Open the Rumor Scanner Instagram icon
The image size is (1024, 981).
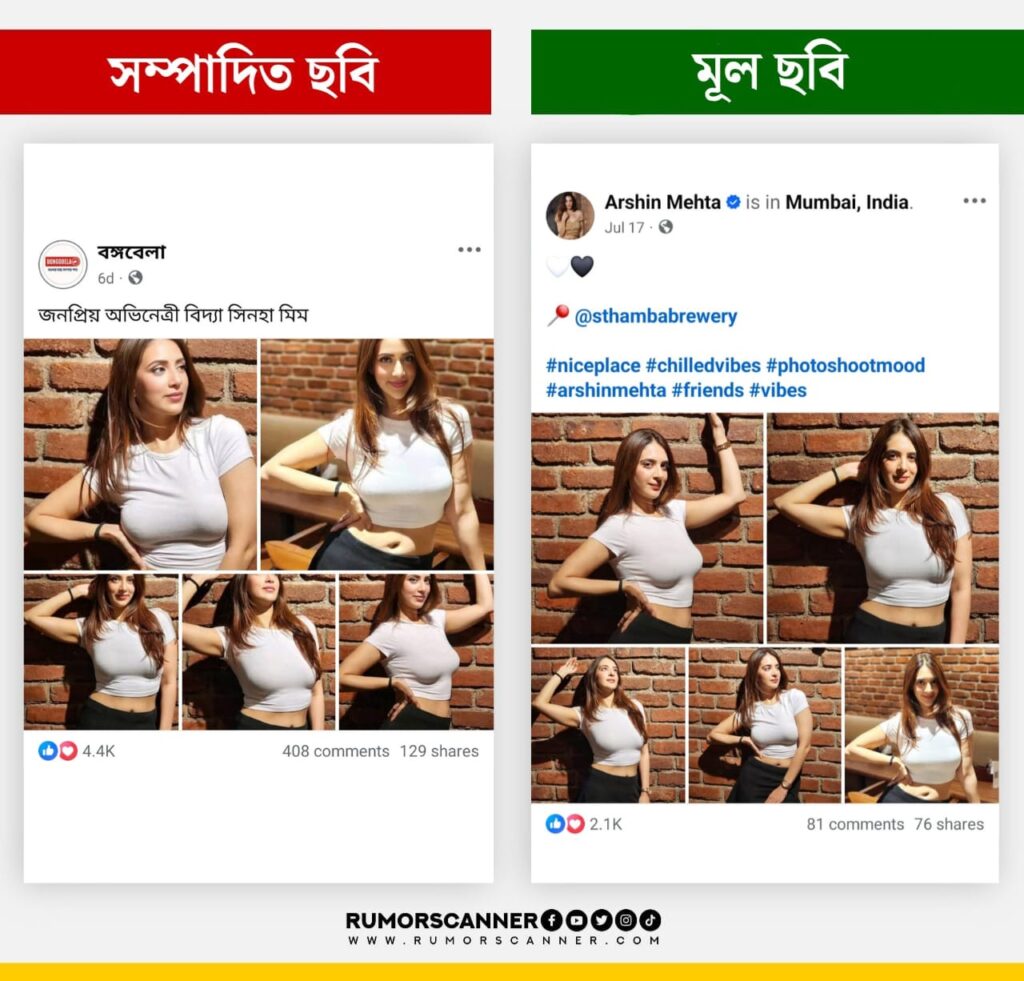[x=626, y=920]
